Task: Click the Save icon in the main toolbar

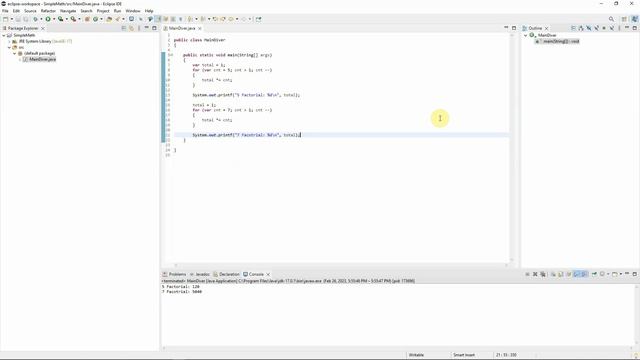Action: coord(18,19)
